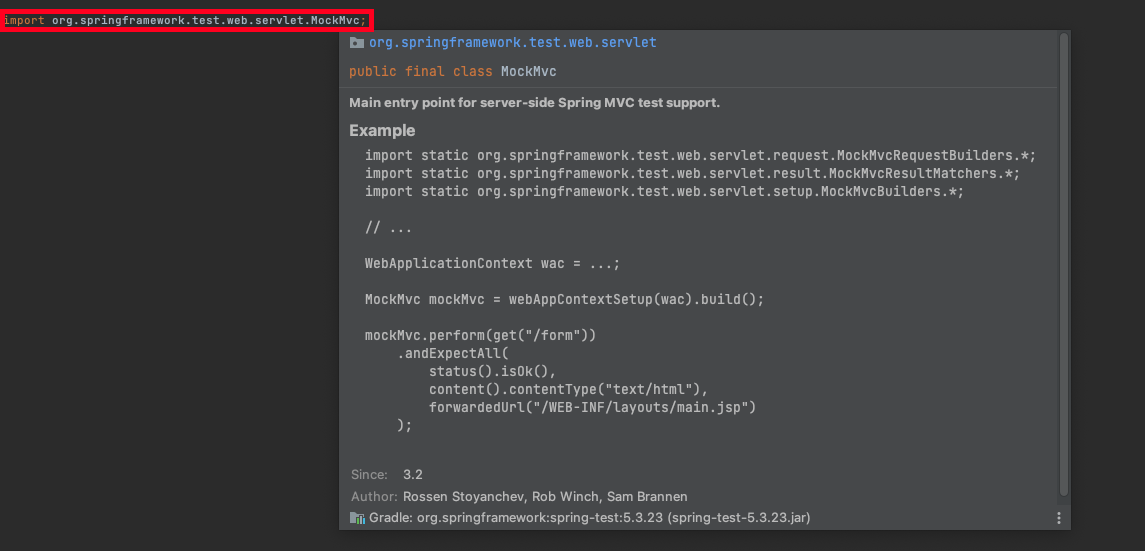Click the 'Main entry point' description sentence
The image size is (1145, 551).
tap(535, 103)
